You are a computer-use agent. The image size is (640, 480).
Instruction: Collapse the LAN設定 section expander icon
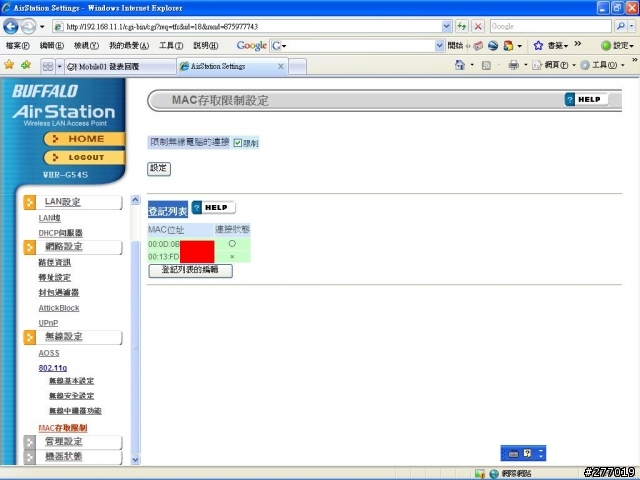click(x=29, y=202)
